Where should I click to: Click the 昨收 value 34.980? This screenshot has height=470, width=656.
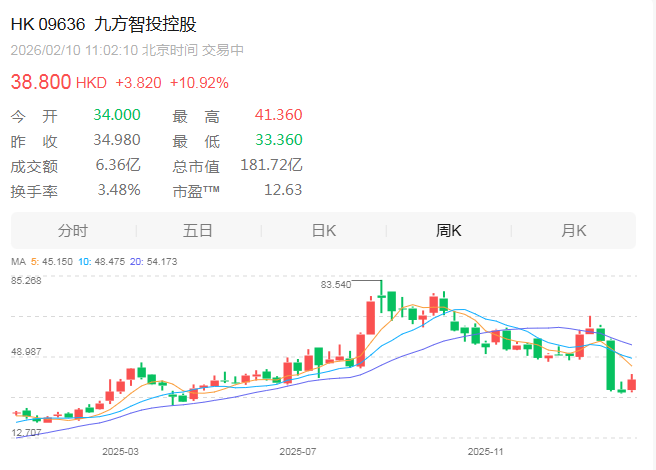[x=117, y=140]
